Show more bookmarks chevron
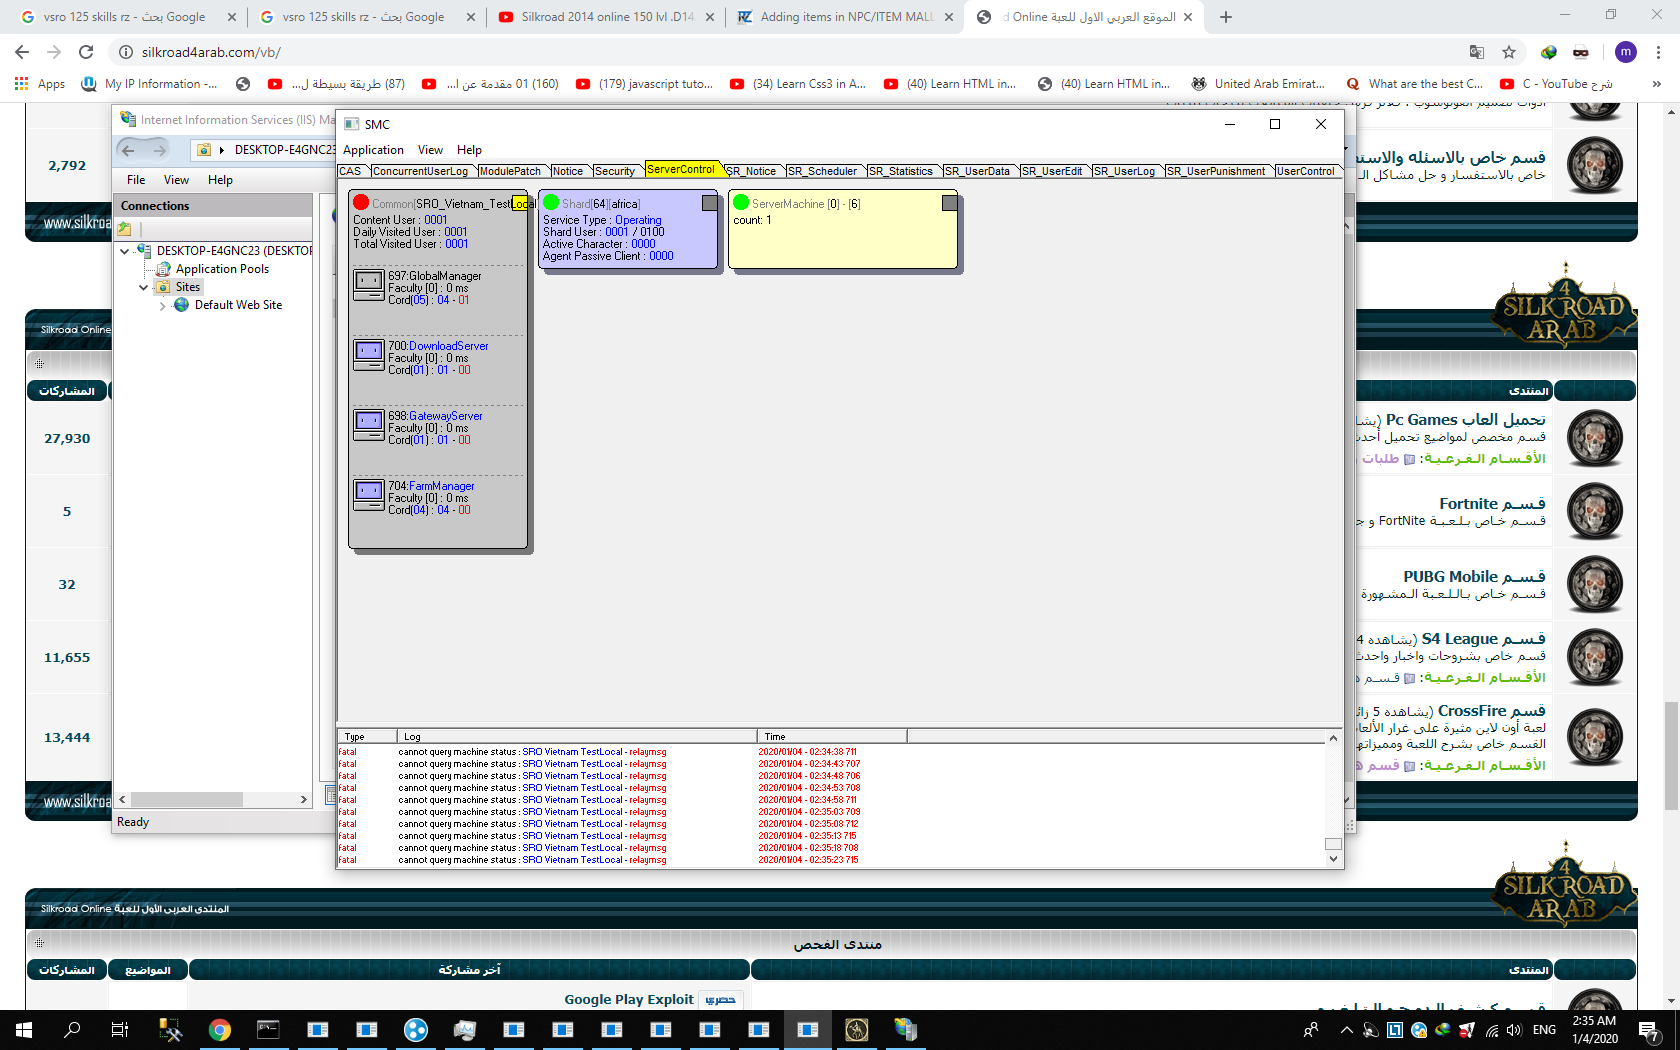This screenshot has width=1680, height=1050. (1657, 84)
